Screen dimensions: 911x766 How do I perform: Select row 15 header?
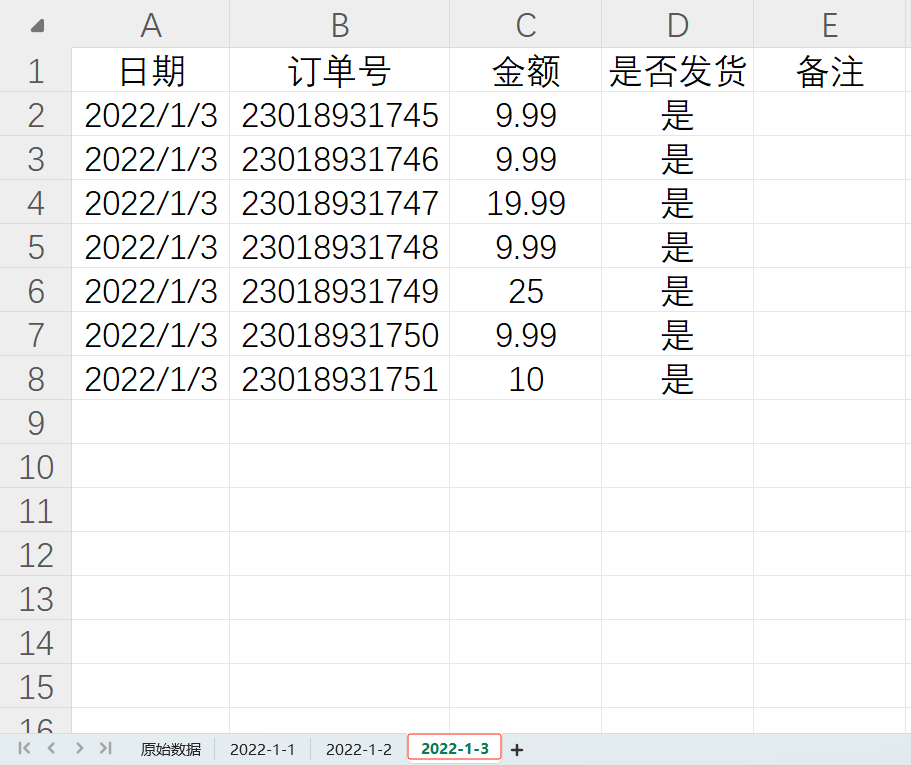[35, 686]
